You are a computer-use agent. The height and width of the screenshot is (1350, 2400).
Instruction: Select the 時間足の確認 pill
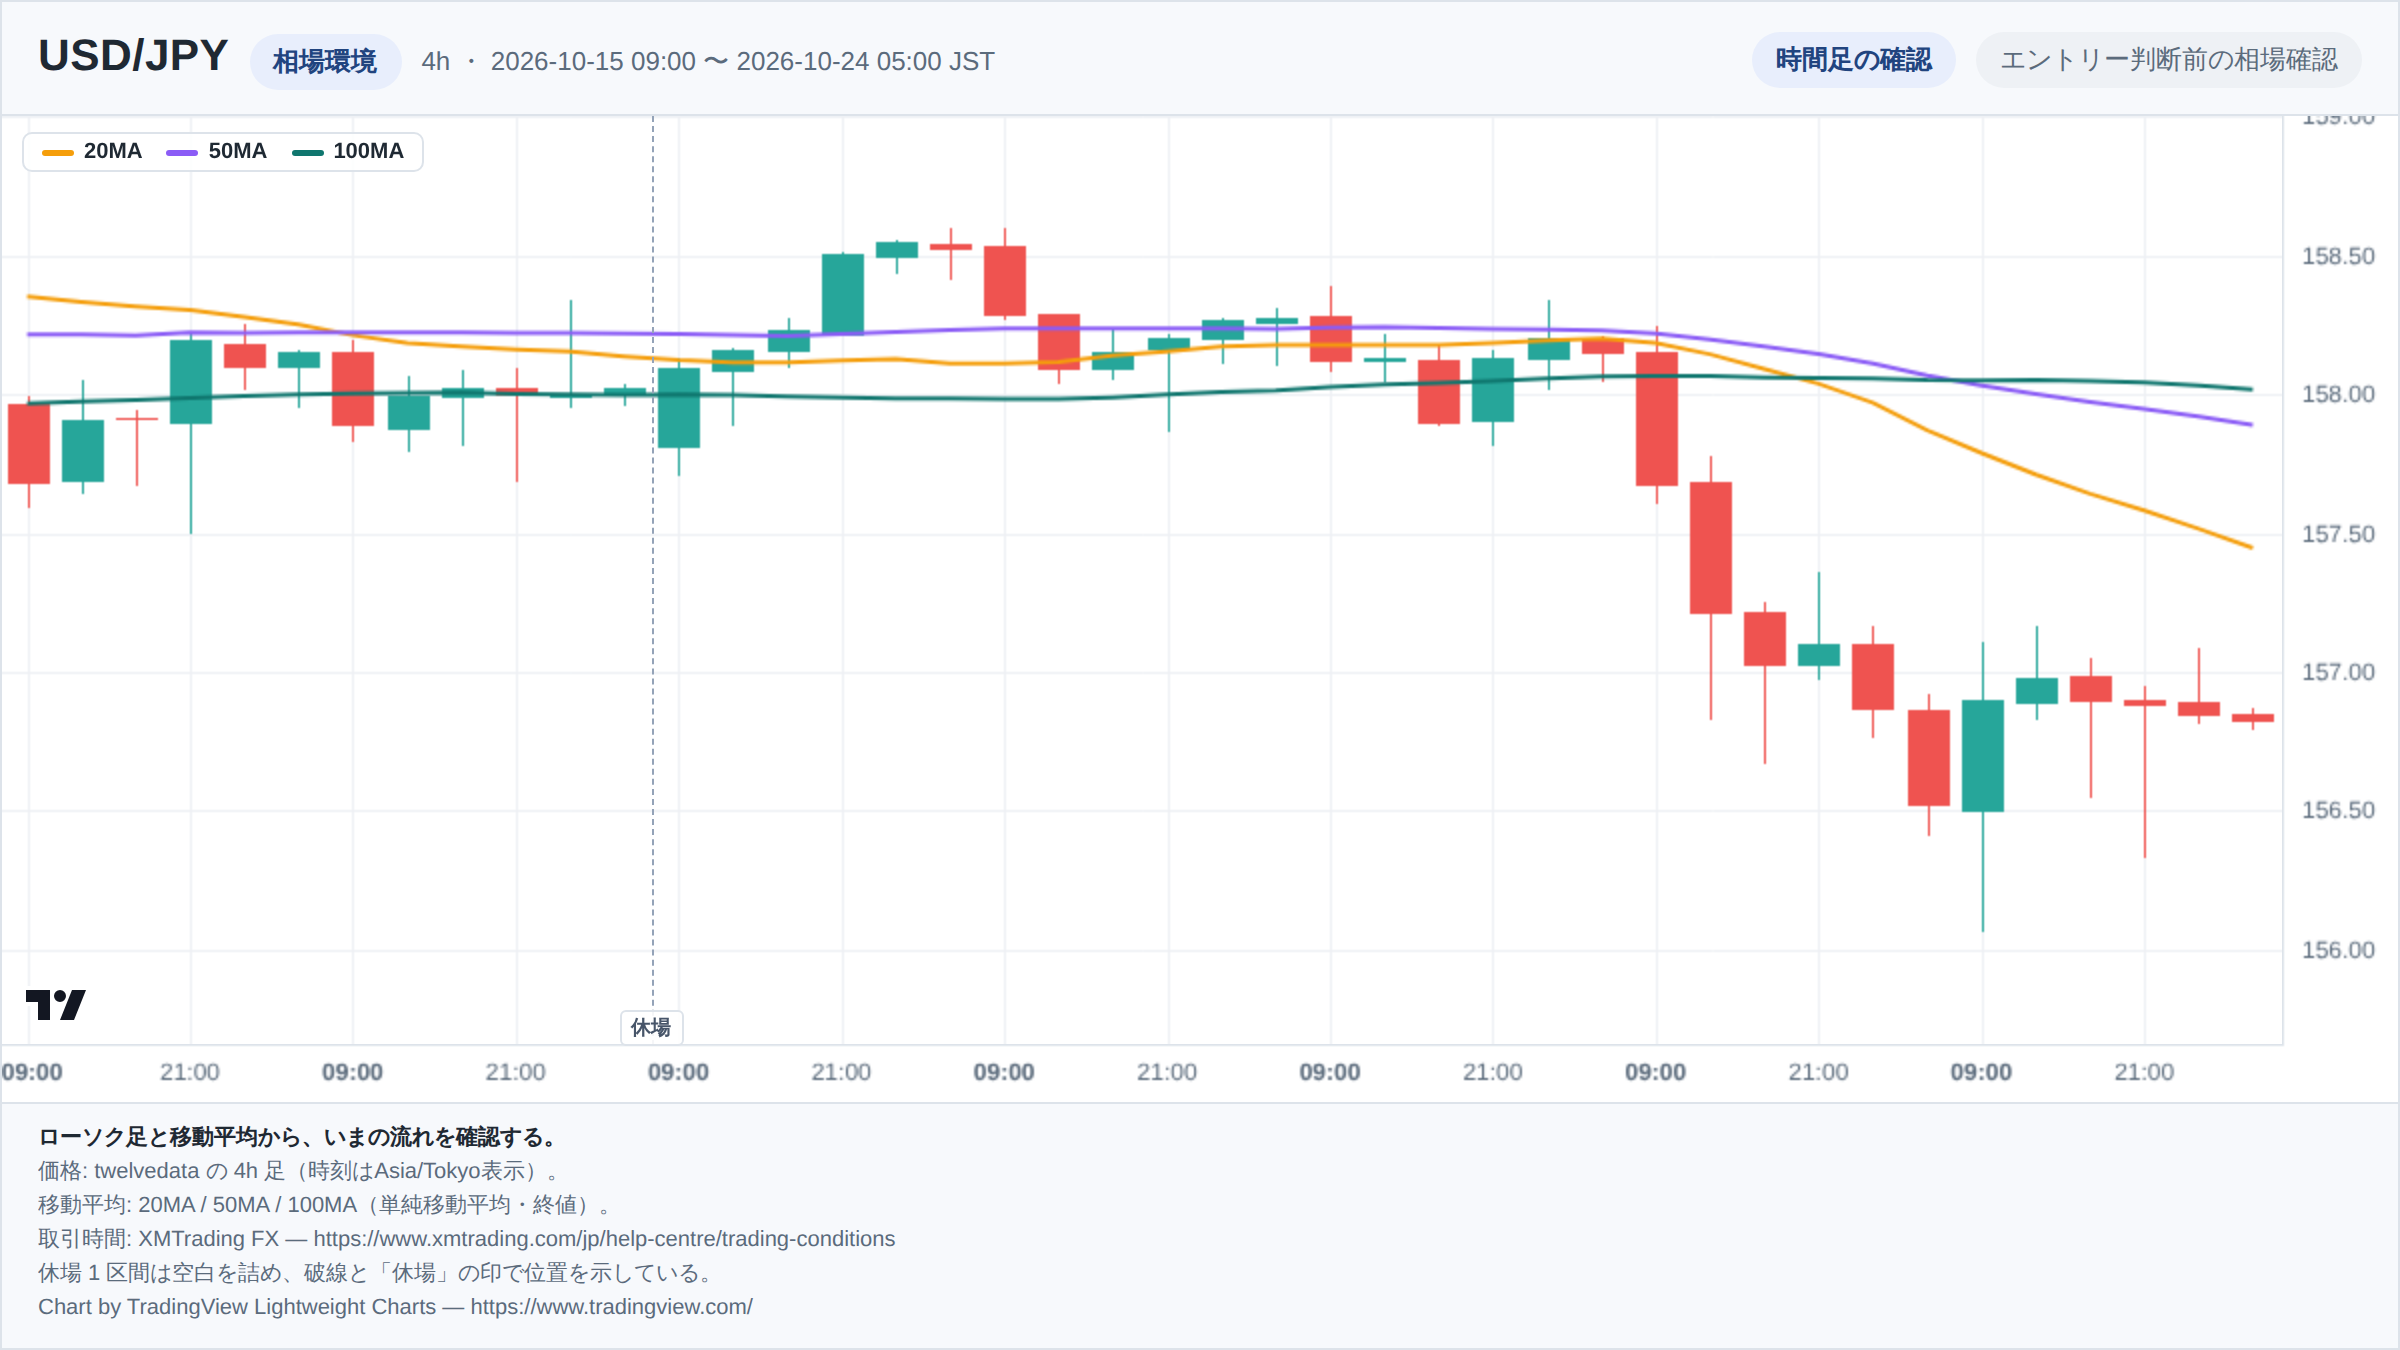tap(1853, 60)
